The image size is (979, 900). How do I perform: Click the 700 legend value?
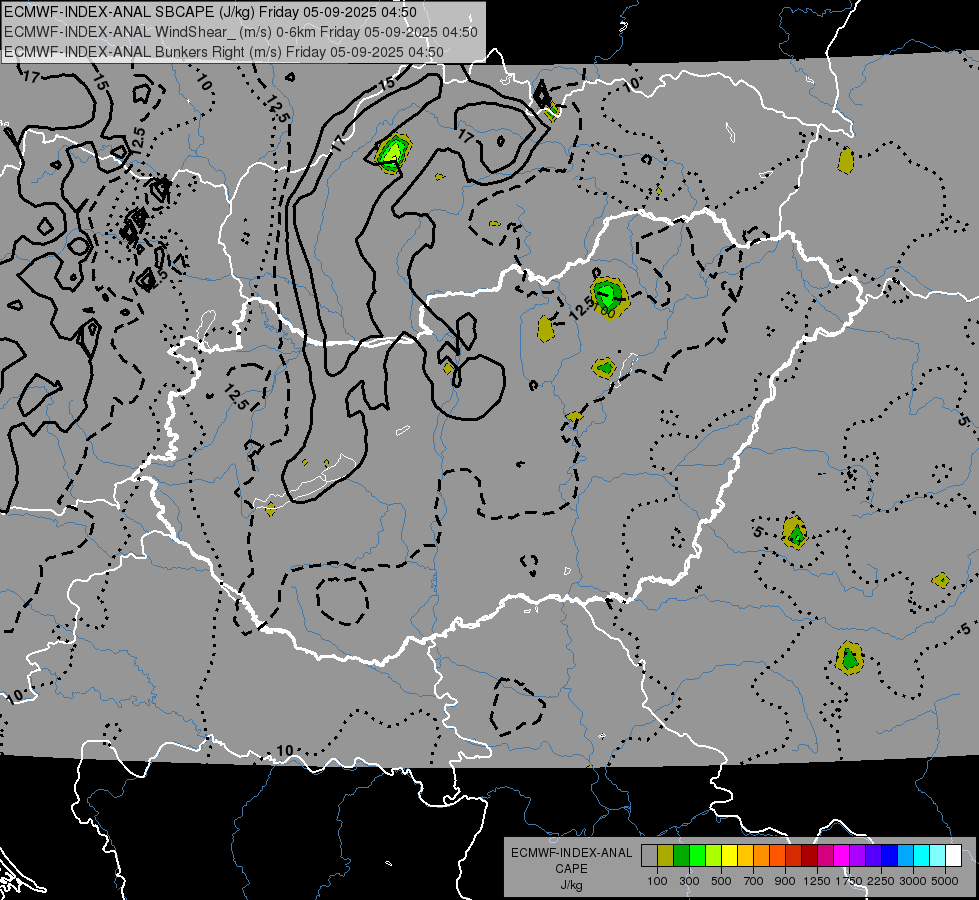tap(754, 881)
